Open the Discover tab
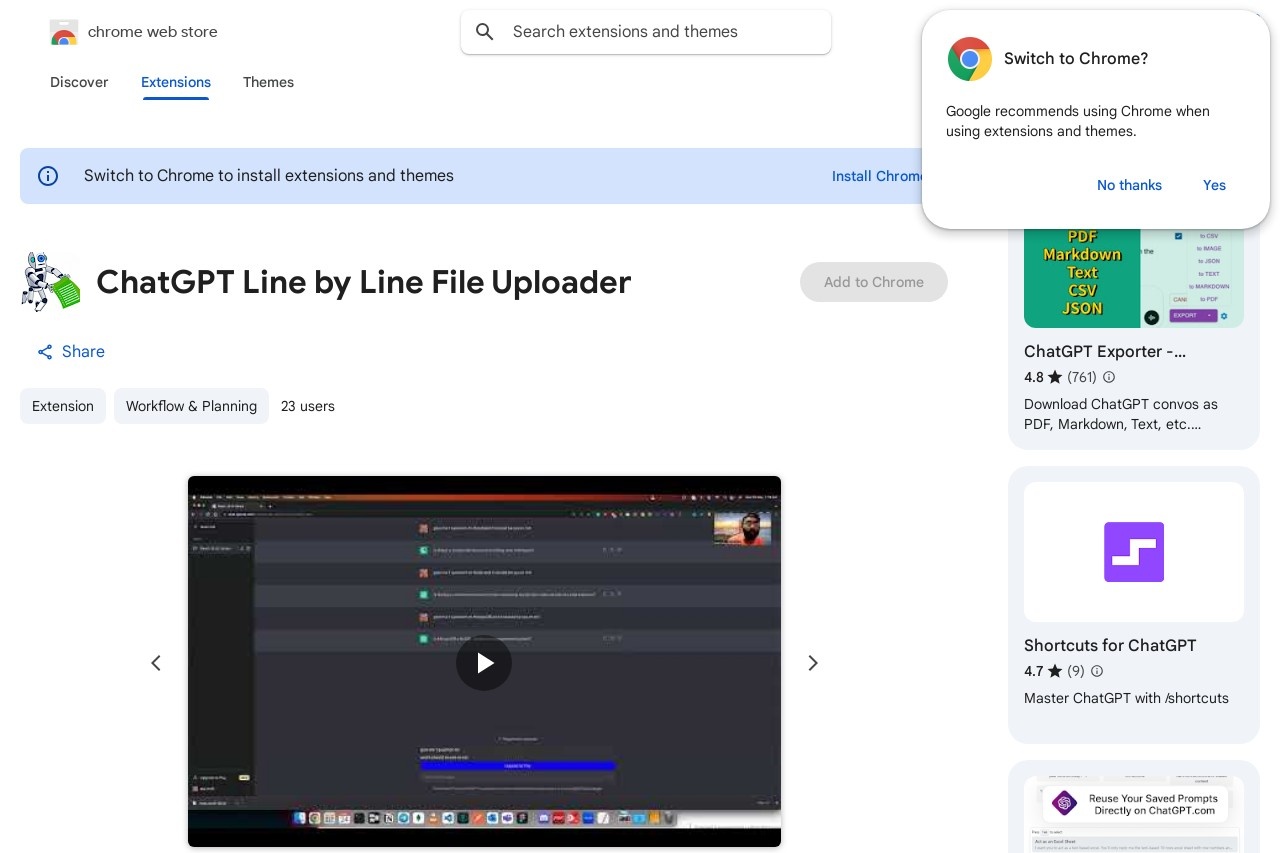Screen dimensions: 1280x853 click(x=79, y=82)
